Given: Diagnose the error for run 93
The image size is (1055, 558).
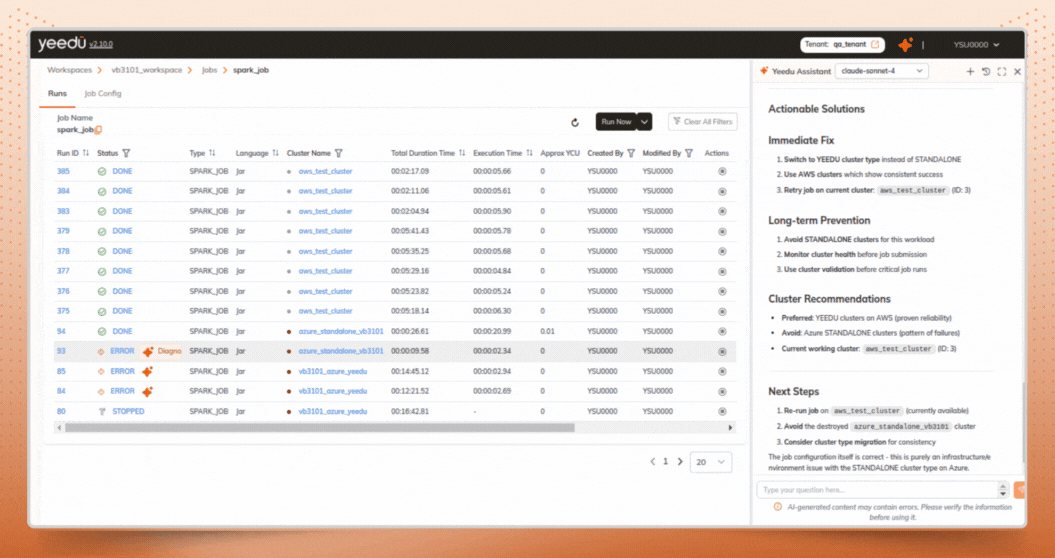Looking at the screenshot, I should [161, 351].
